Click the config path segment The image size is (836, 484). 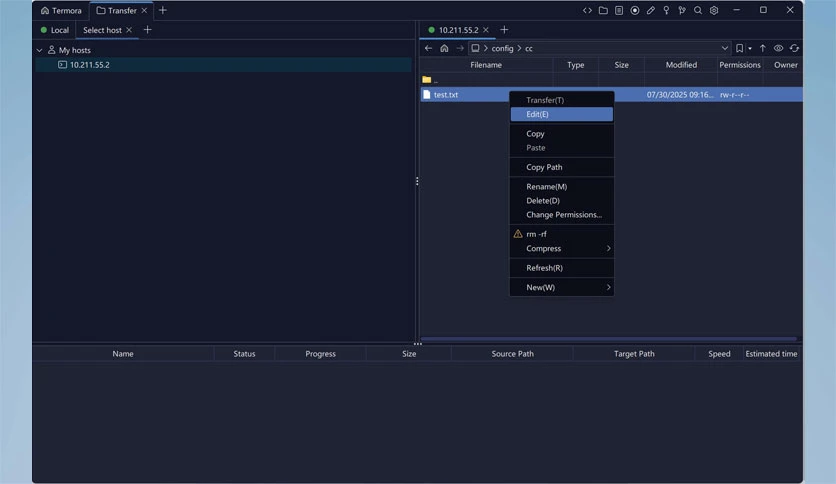[x=502, y=48]
